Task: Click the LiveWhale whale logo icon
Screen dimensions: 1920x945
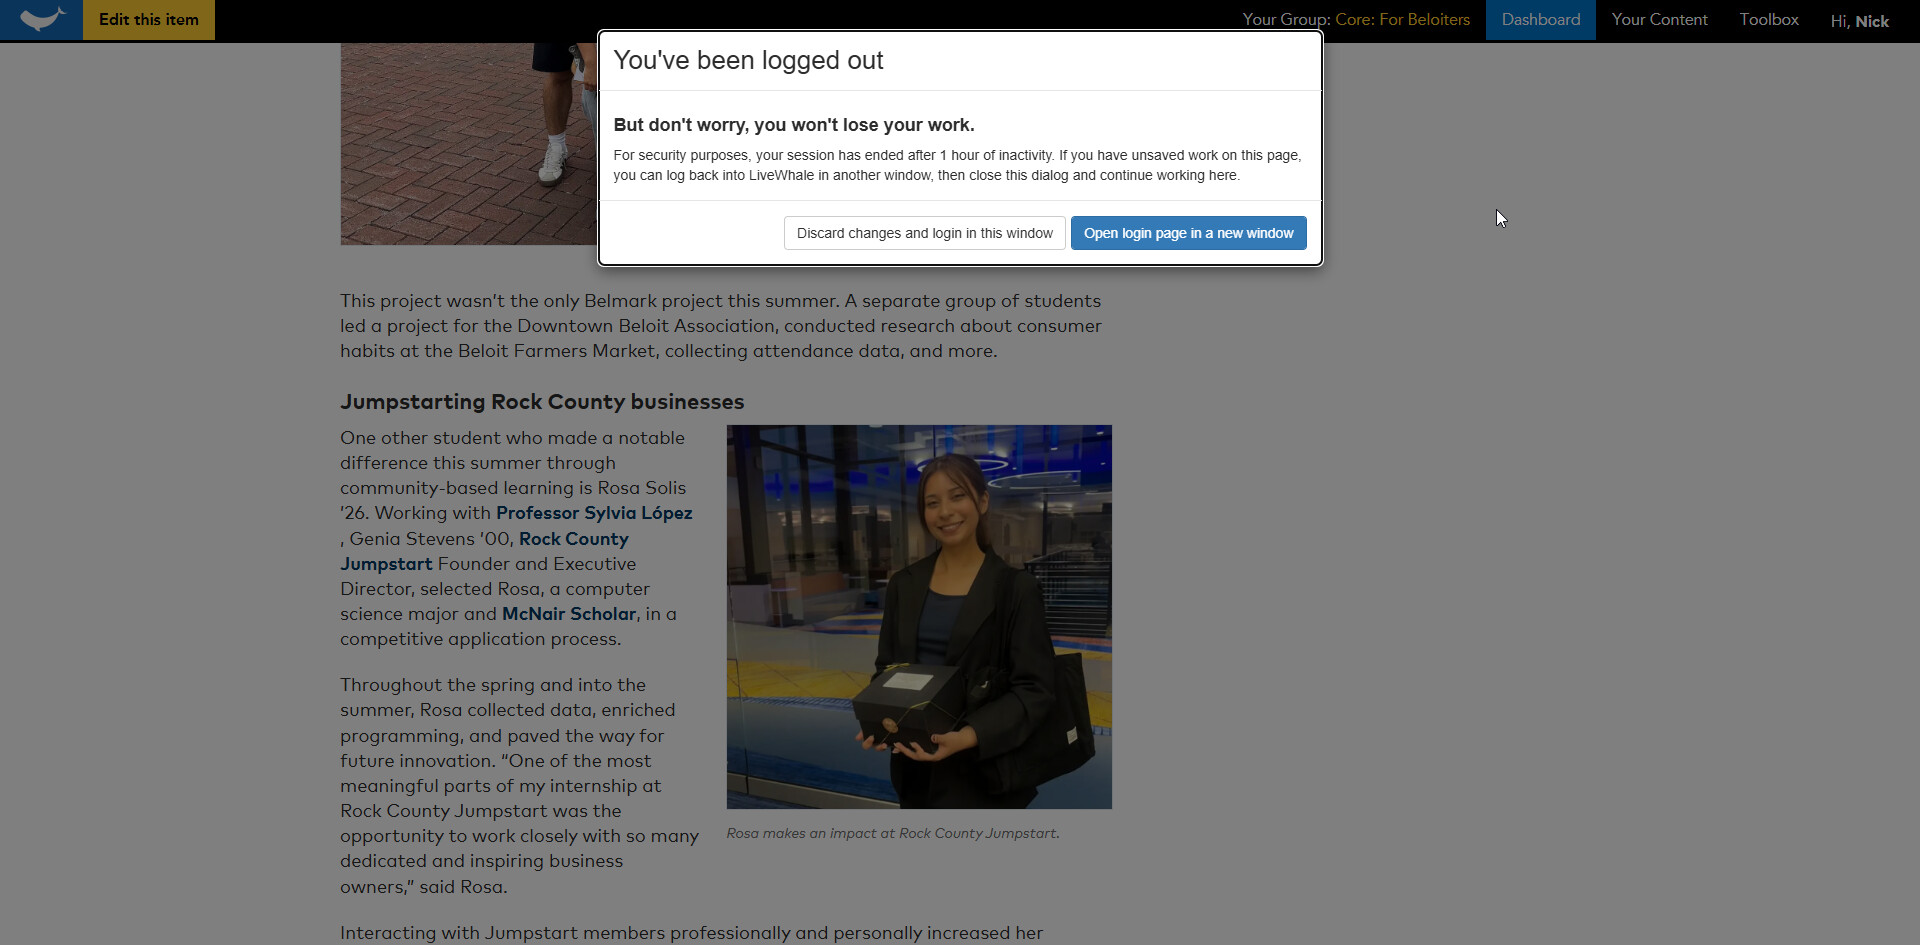Action: click(x=41, y=20)
